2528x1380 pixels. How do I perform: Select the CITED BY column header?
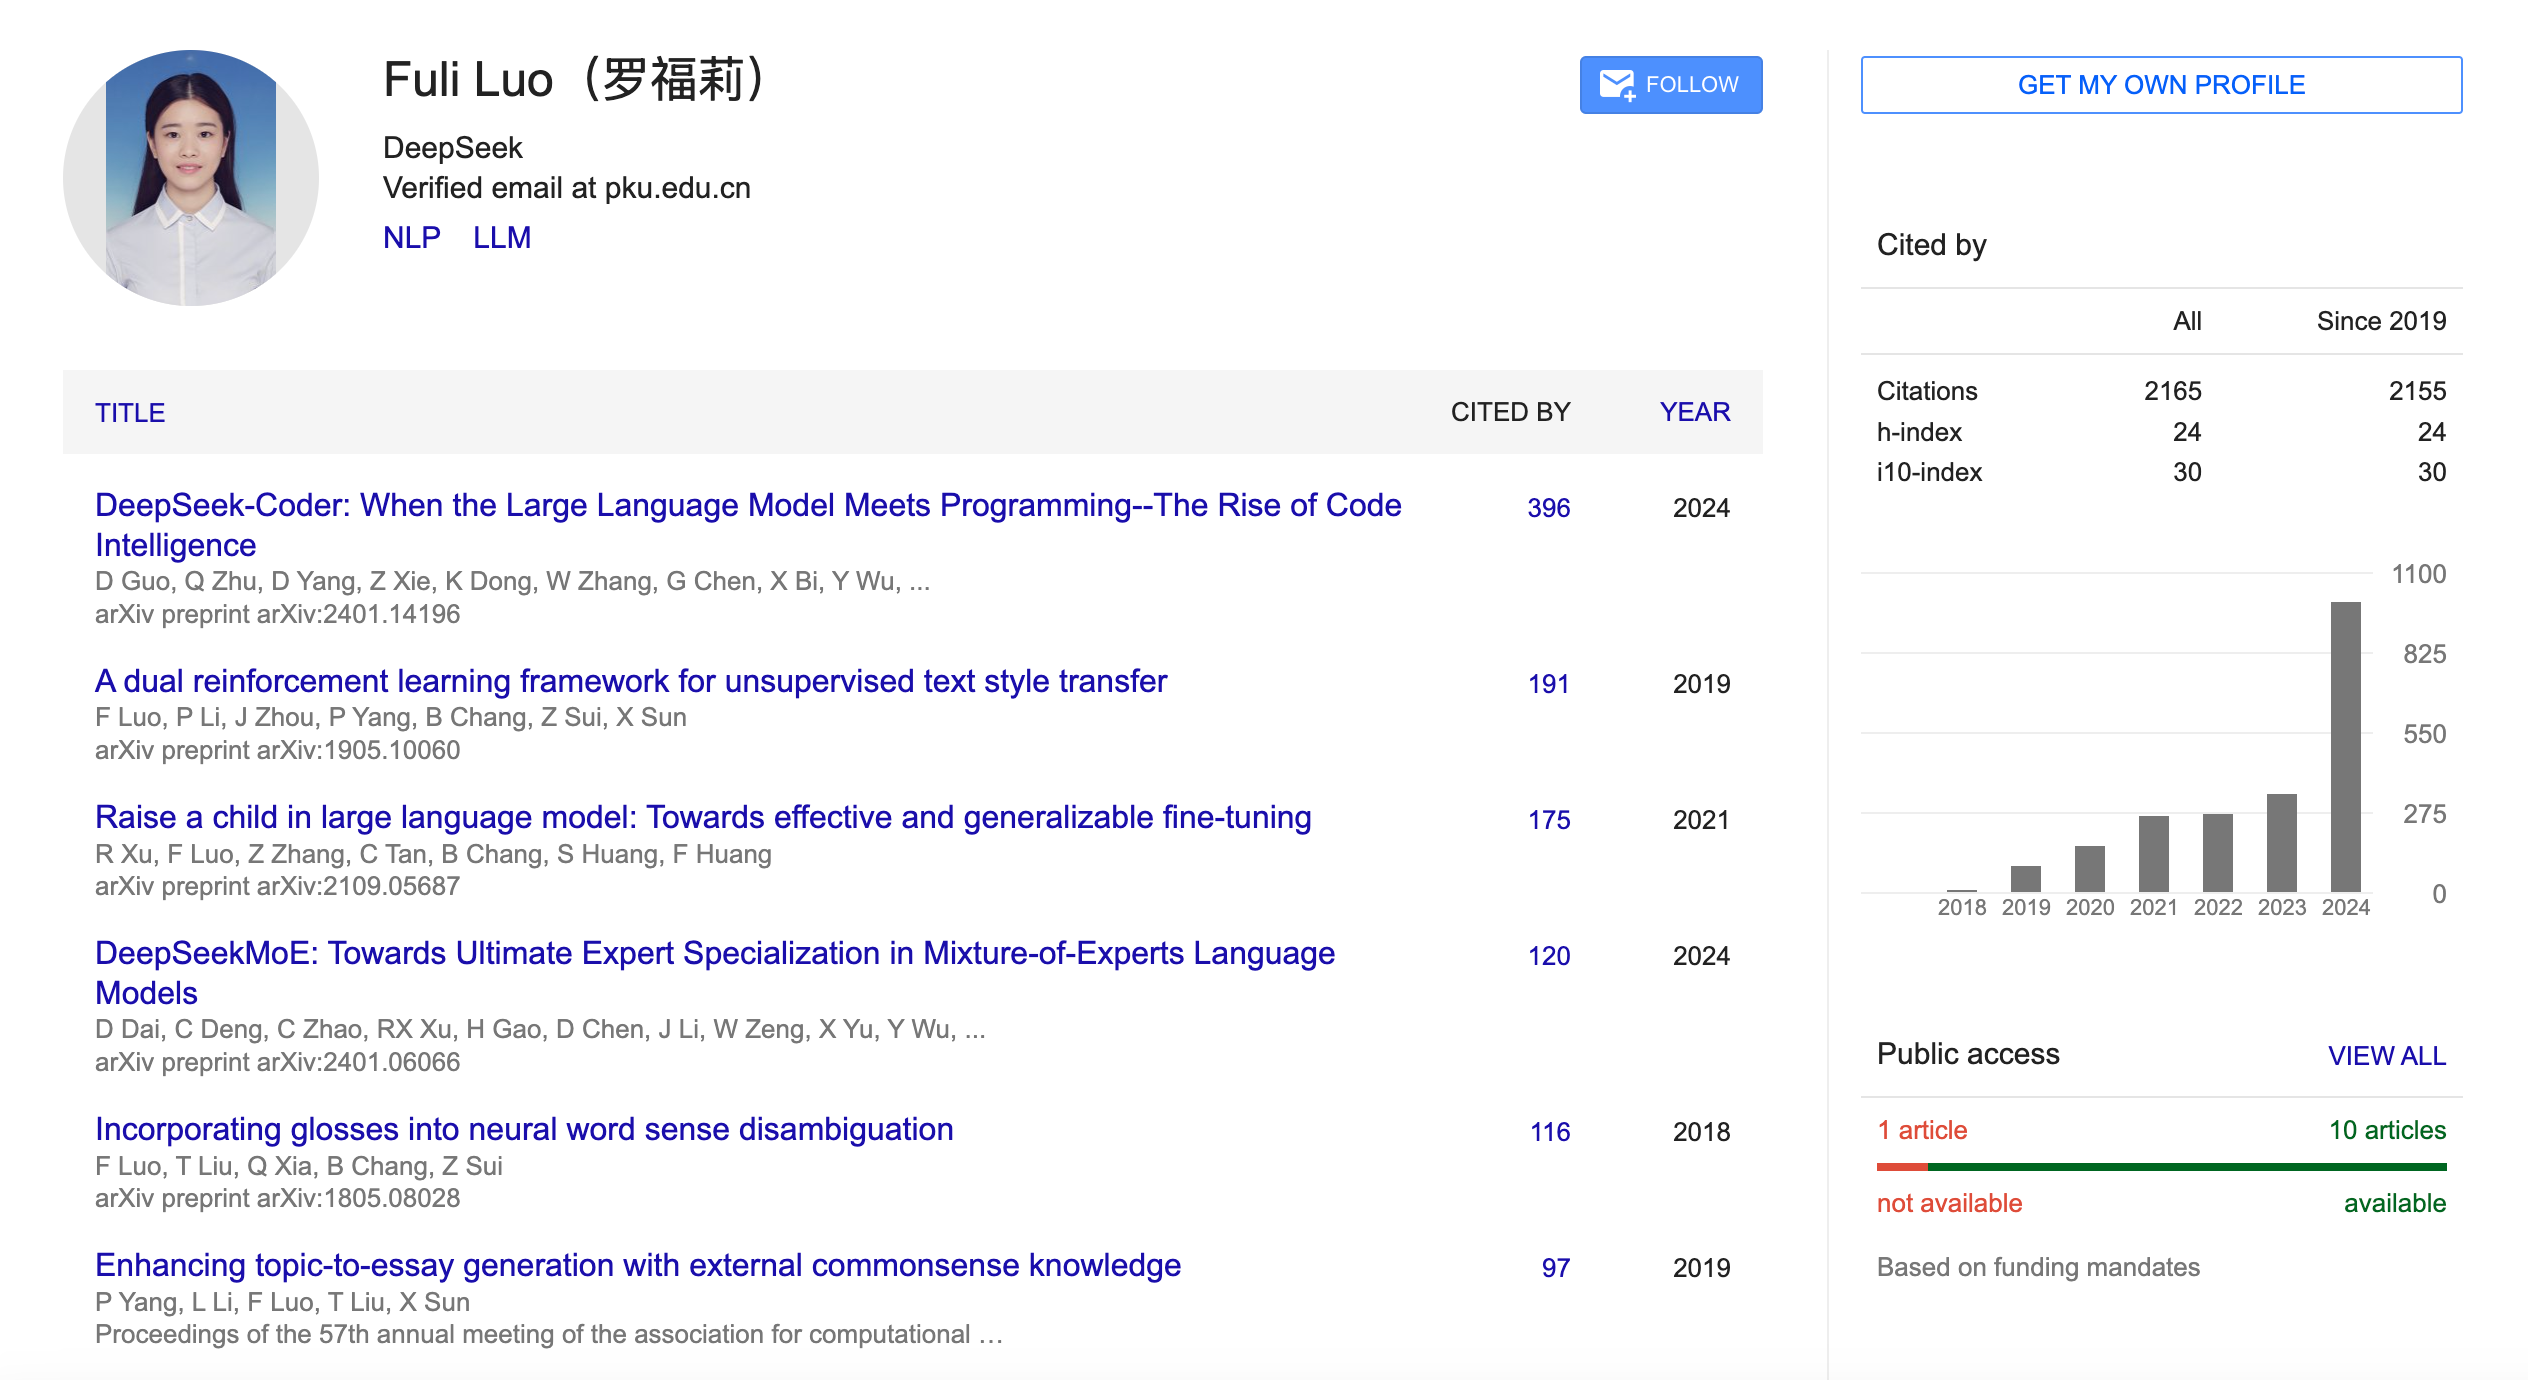pyautogui.click(x=1510, y=412)
